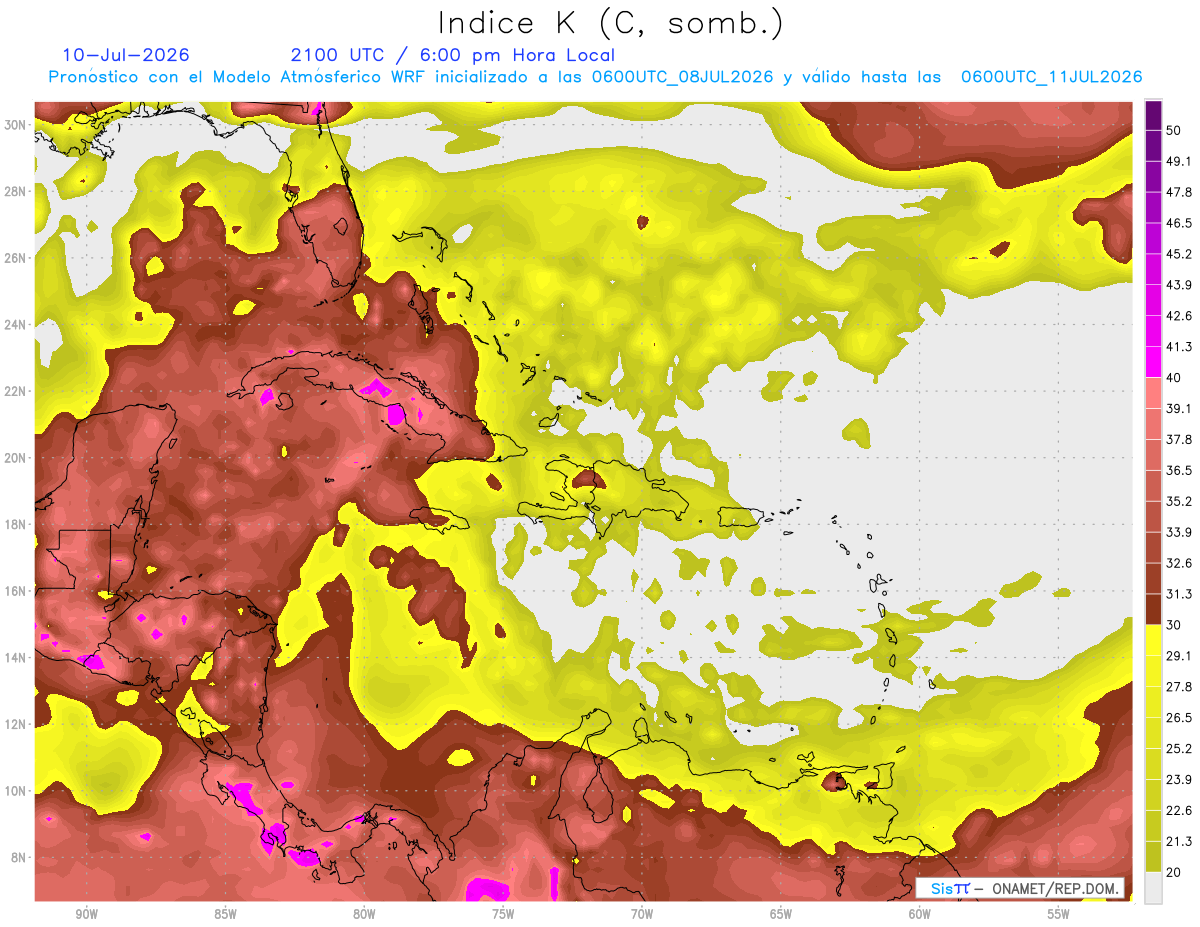Click the color scale value 25.2
The height and width of the screenshot is (927, 1200).
pos(1180,748)
